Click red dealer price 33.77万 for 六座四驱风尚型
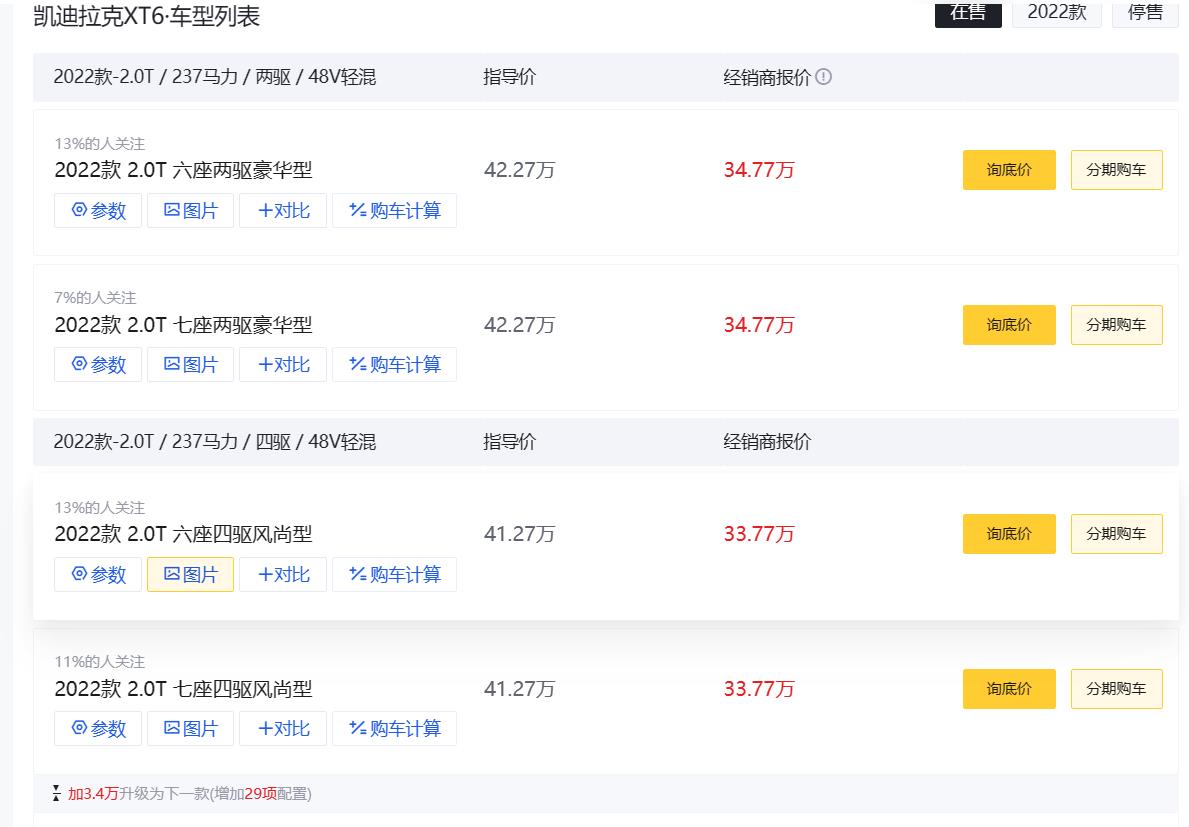The image size is (1189, 827). [759, 534]
